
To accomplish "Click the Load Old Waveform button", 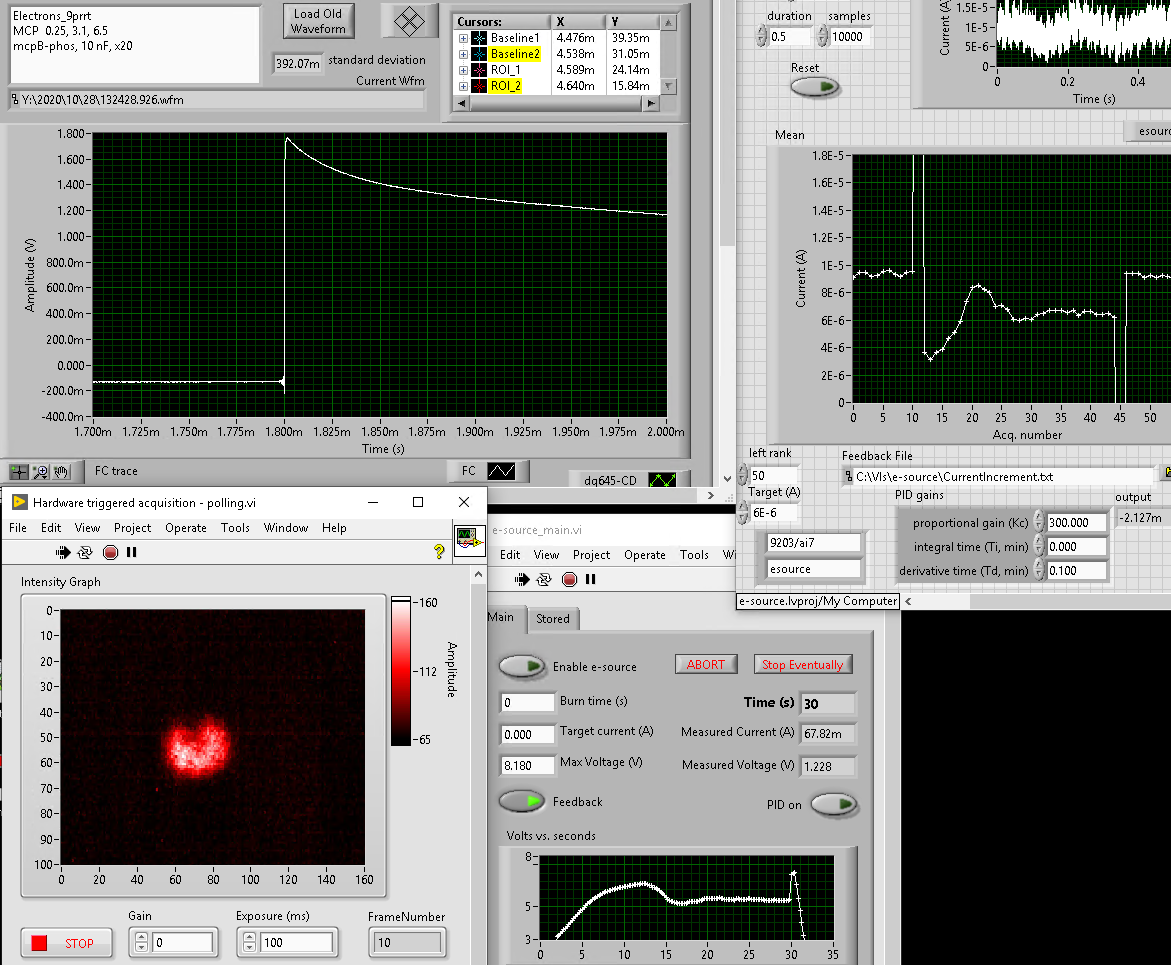I will pyautogui.click(x=318, y=21).
